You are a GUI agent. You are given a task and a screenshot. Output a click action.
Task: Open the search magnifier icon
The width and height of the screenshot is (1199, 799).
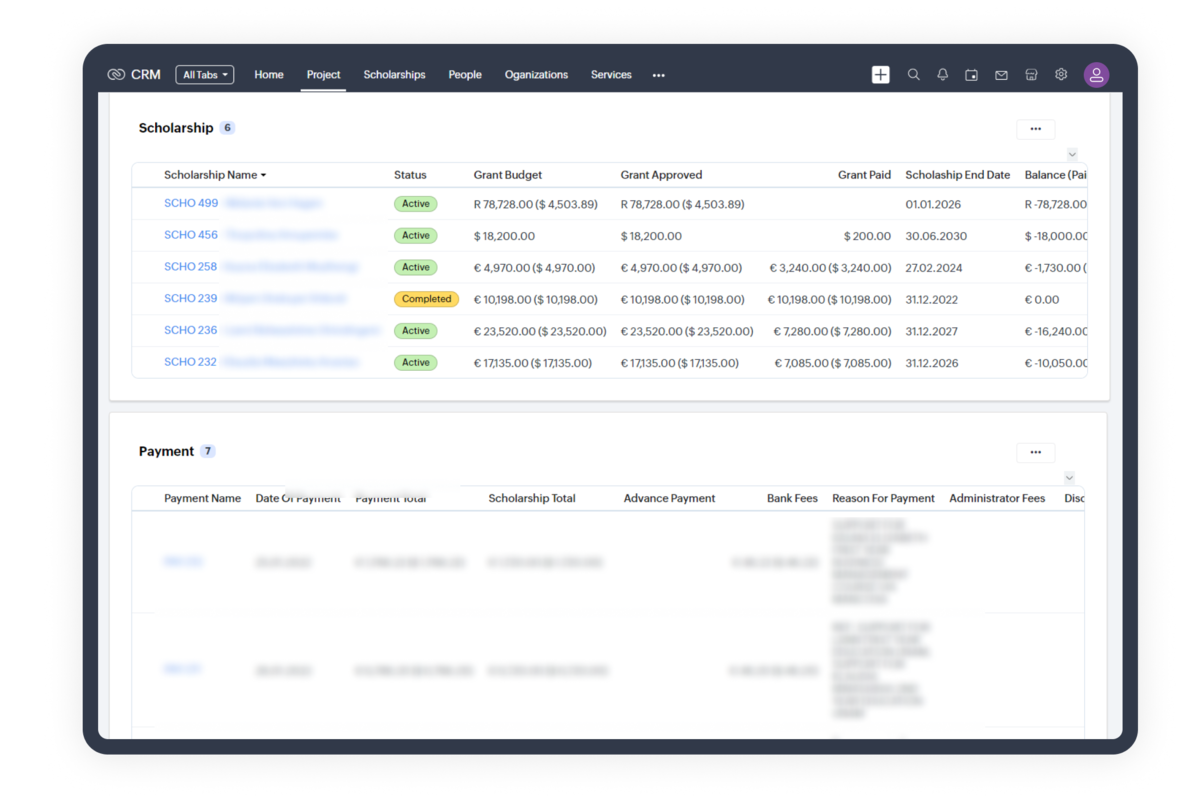913,75
